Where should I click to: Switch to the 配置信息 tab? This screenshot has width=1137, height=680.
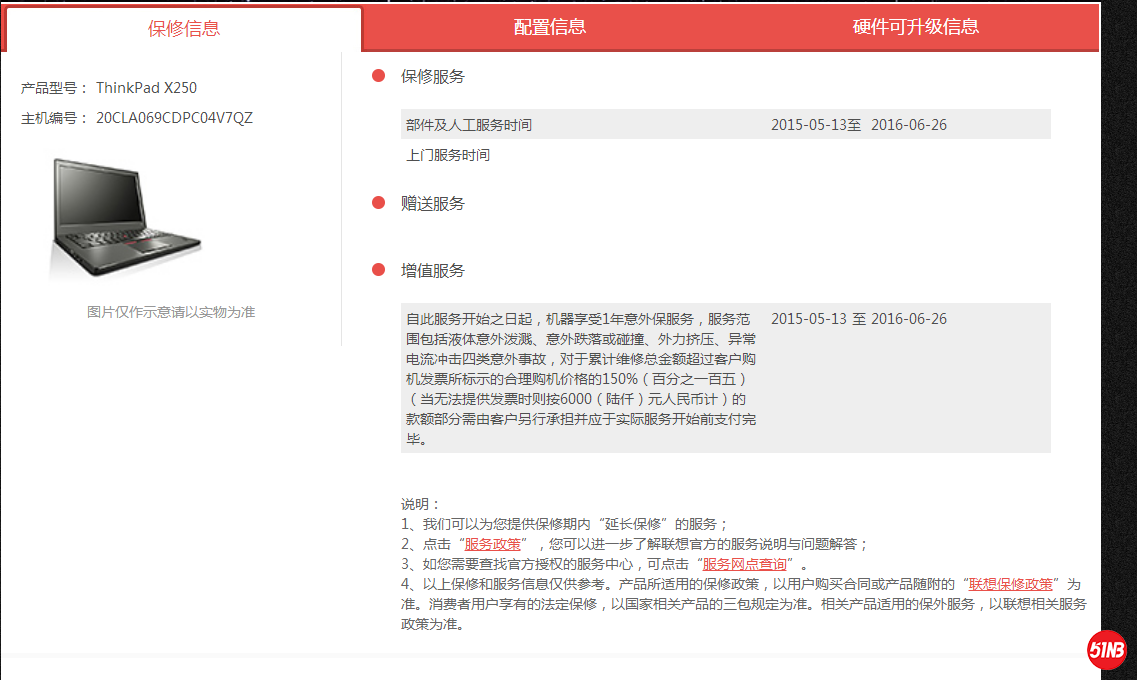click(549, 27)
